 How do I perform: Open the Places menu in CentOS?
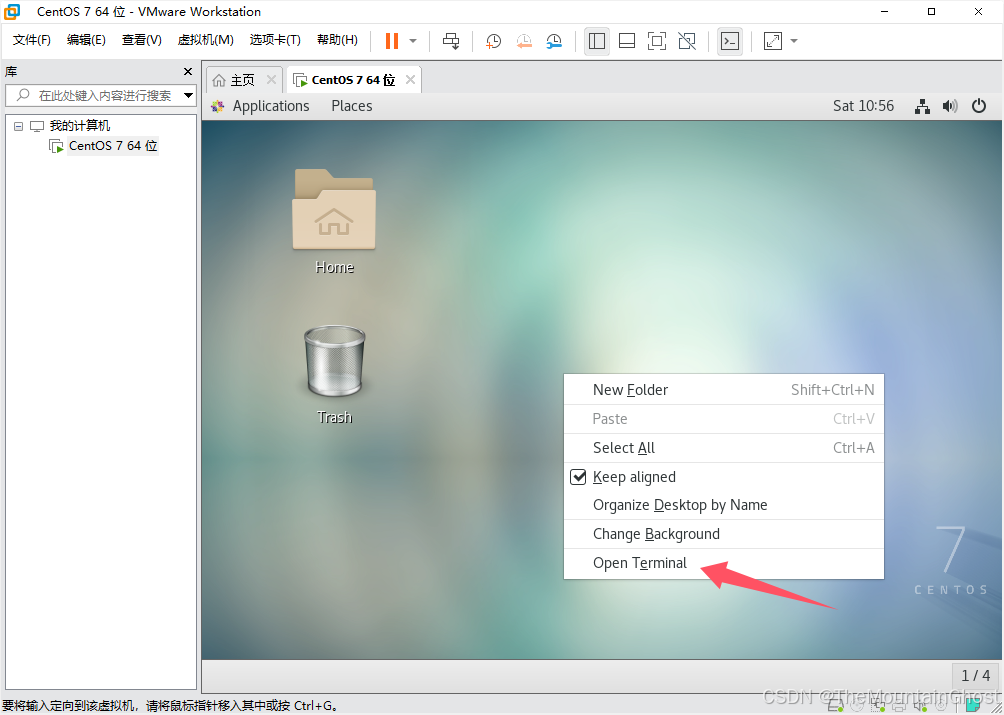click(x=352, y=106)
